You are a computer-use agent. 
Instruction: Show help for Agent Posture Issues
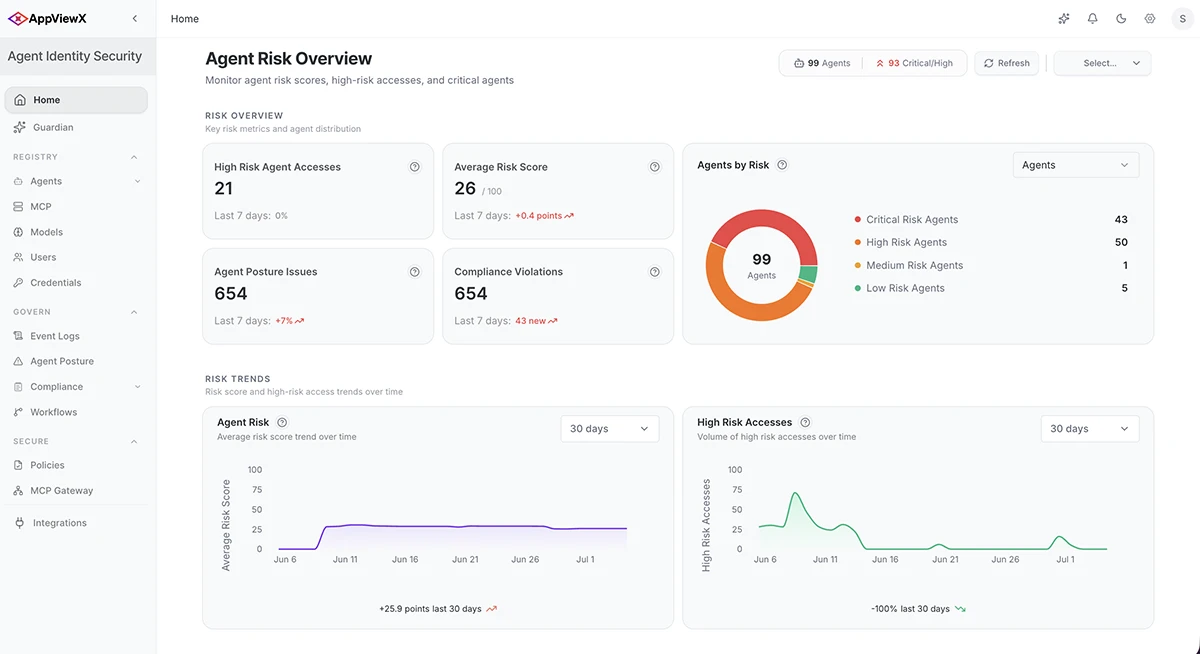tap(415, 272)
